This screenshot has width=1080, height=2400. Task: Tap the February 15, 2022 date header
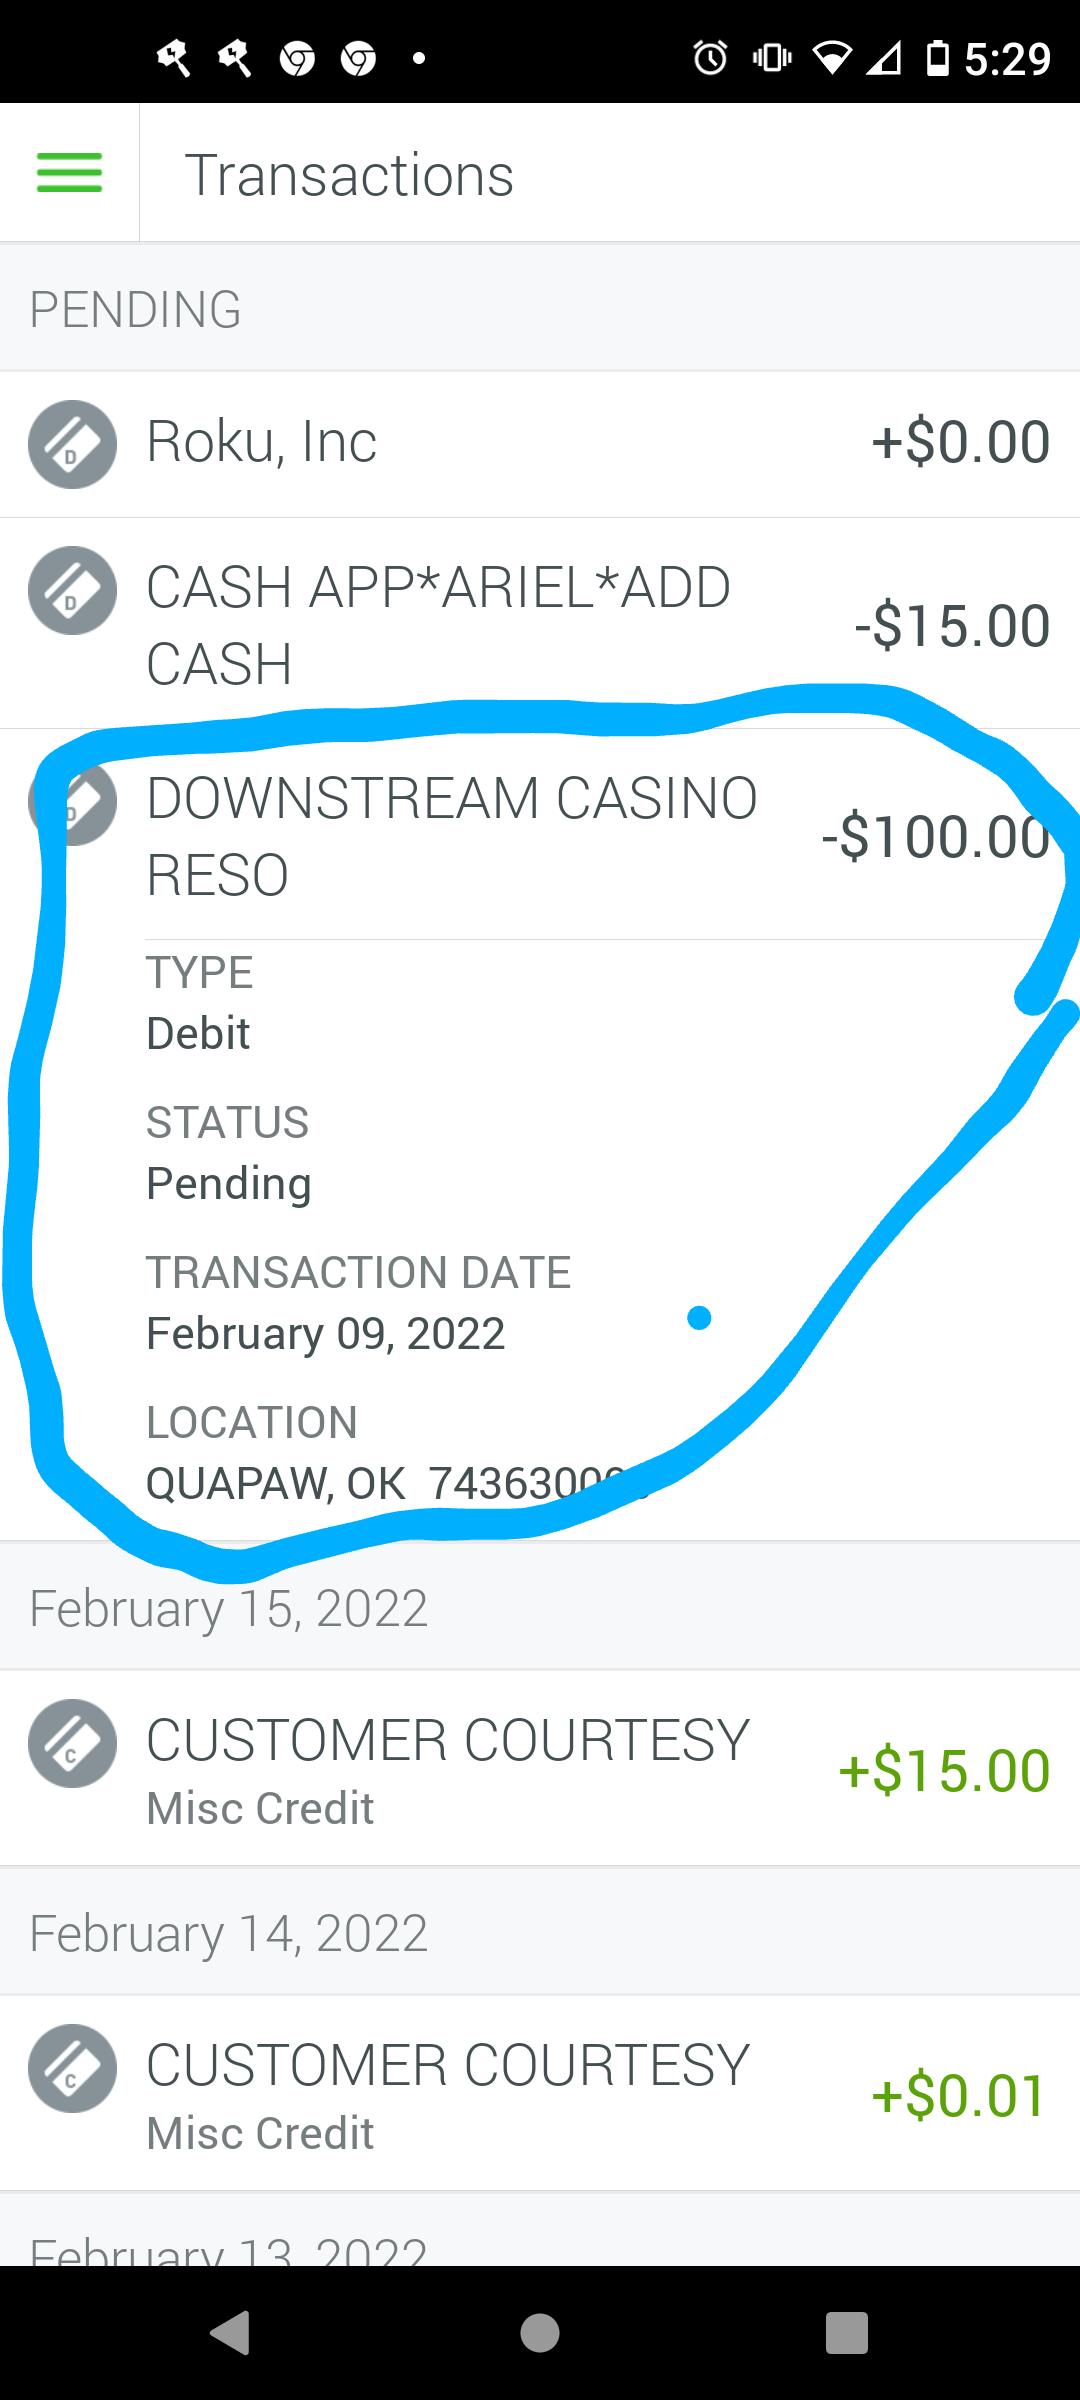[x=229, y=1609]
